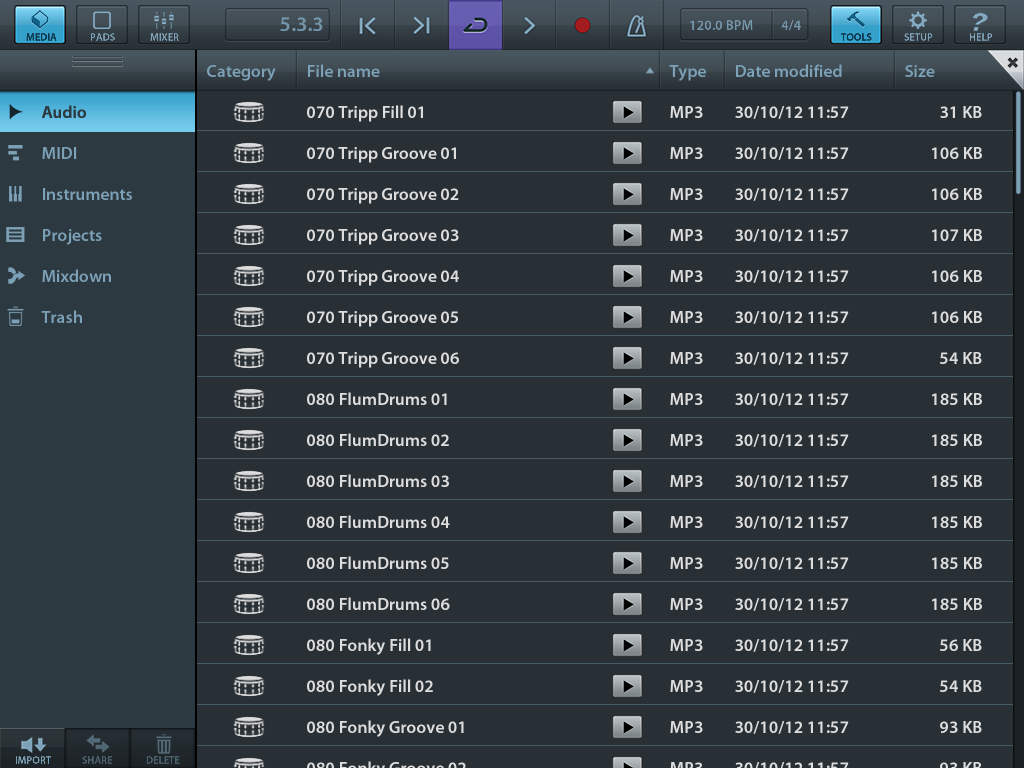Click the Delete icon at bottom

(162, 748)
